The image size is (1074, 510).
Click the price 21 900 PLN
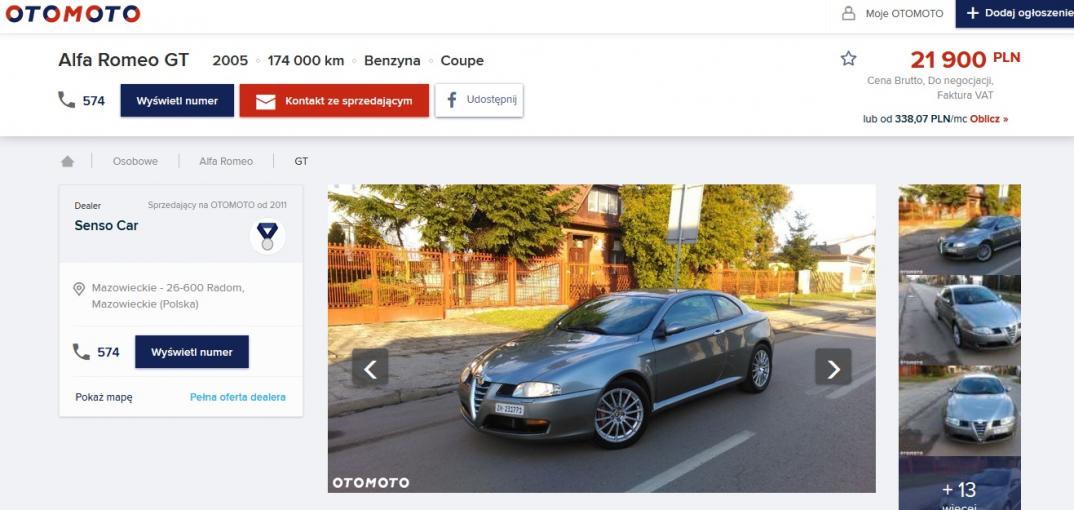click(965, 60)
